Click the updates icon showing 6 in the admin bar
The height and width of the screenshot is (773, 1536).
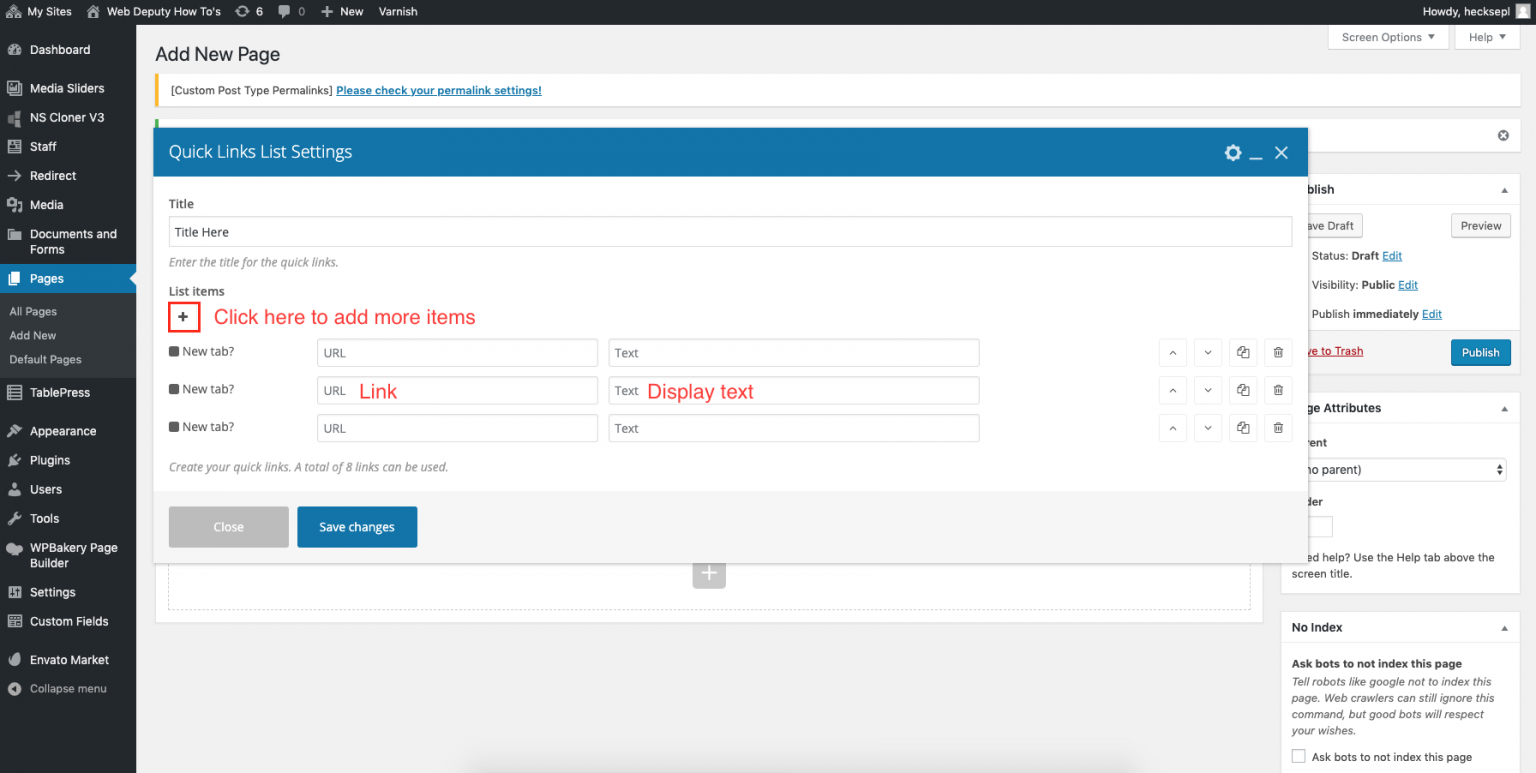click(x=243, y=11)
